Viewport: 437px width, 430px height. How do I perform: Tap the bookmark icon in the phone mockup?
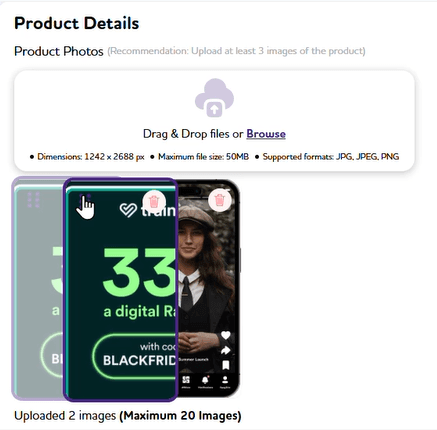click(x=226, y=365)
